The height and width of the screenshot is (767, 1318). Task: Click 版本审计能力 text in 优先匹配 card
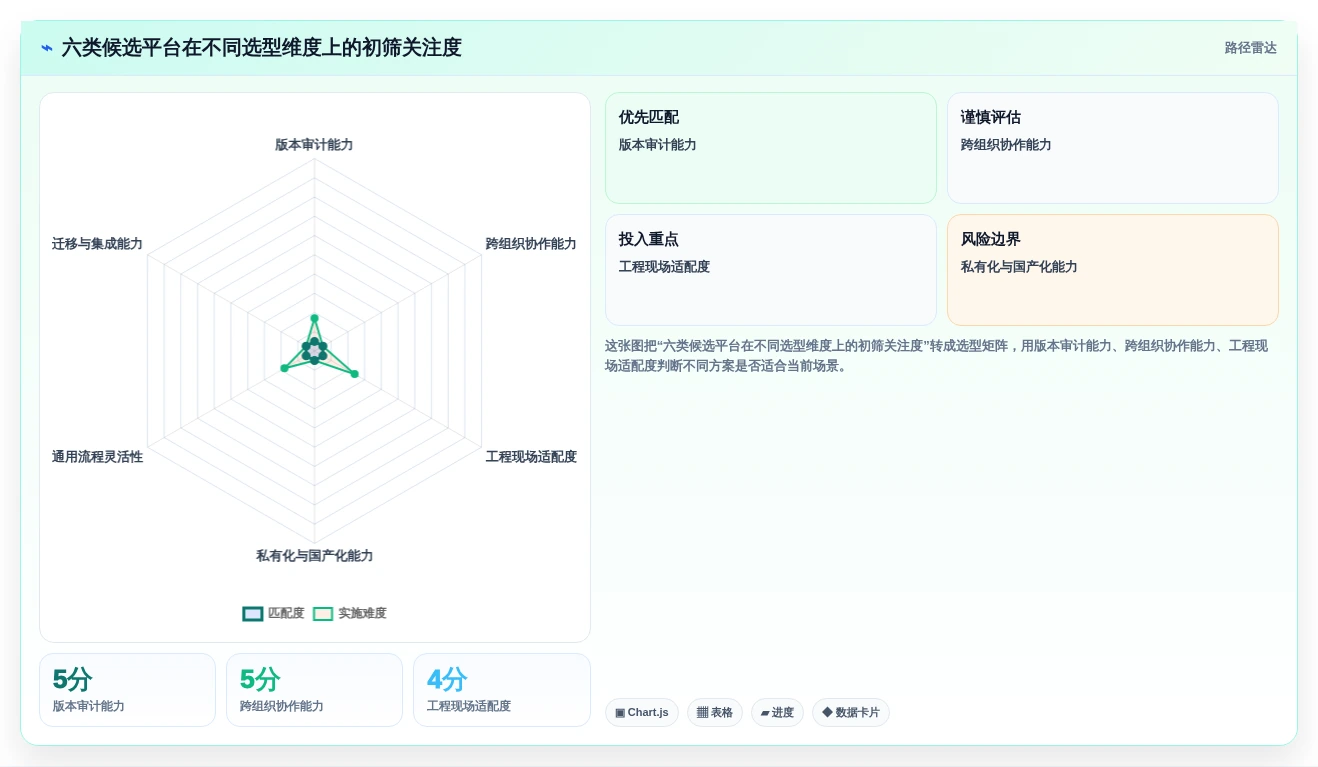pos(658,145)
